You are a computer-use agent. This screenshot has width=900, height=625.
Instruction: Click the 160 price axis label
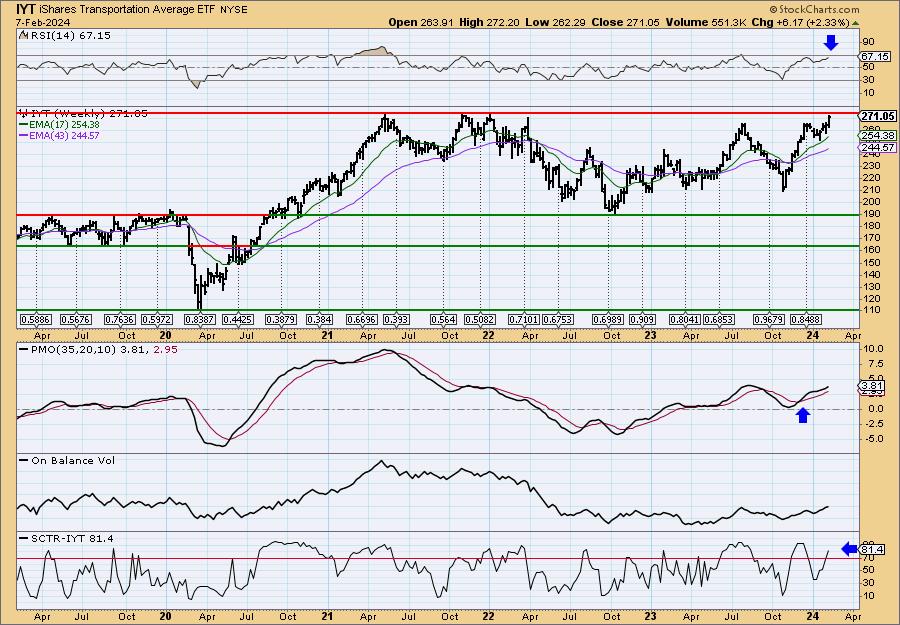click(870, 250)
